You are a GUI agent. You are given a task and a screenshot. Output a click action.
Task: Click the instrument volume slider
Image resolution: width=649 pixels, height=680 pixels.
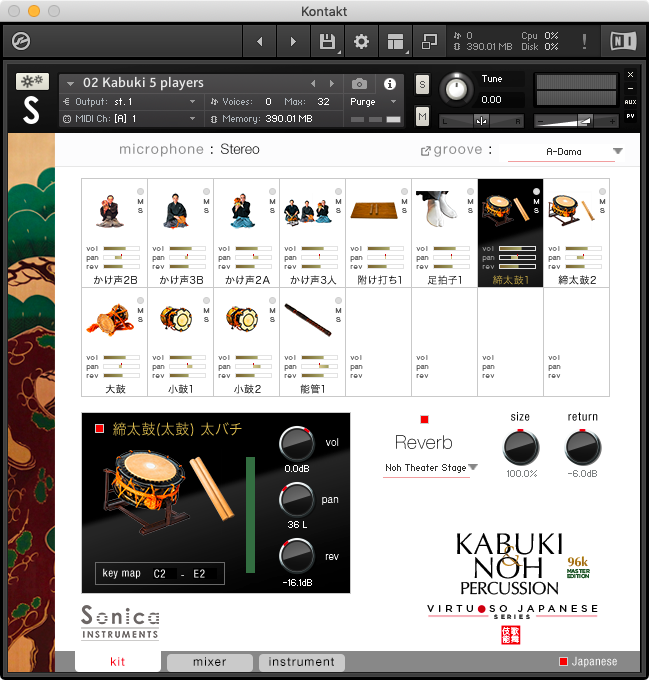coord(576,121)
